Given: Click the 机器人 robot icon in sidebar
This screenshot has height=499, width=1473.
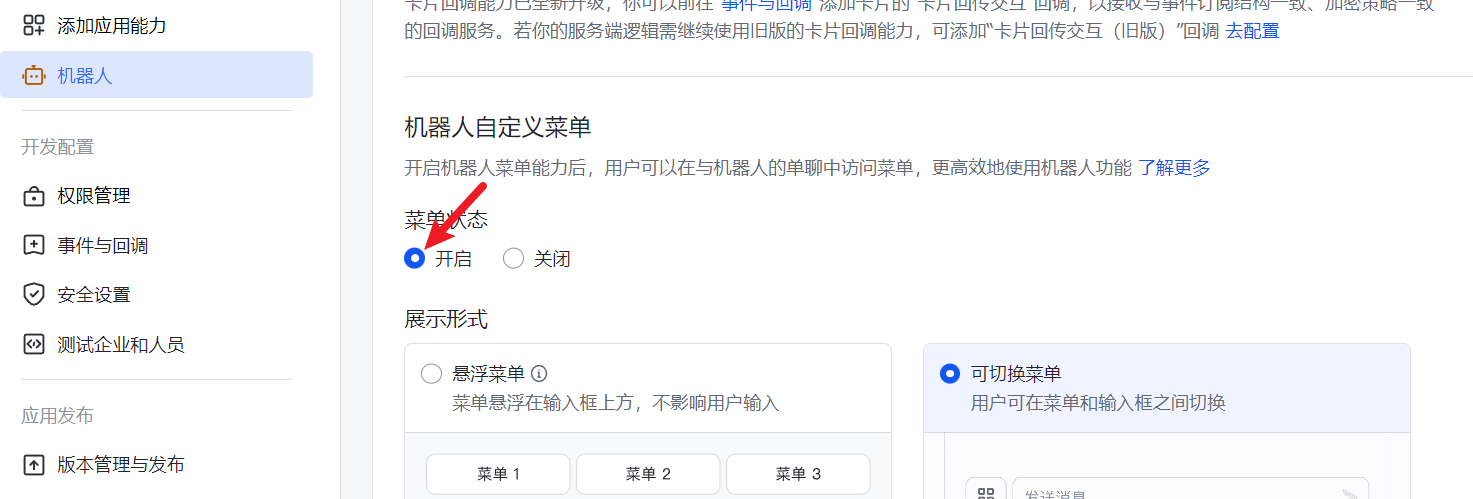Looking at the screenshot, I should click(x=34, y=75).
